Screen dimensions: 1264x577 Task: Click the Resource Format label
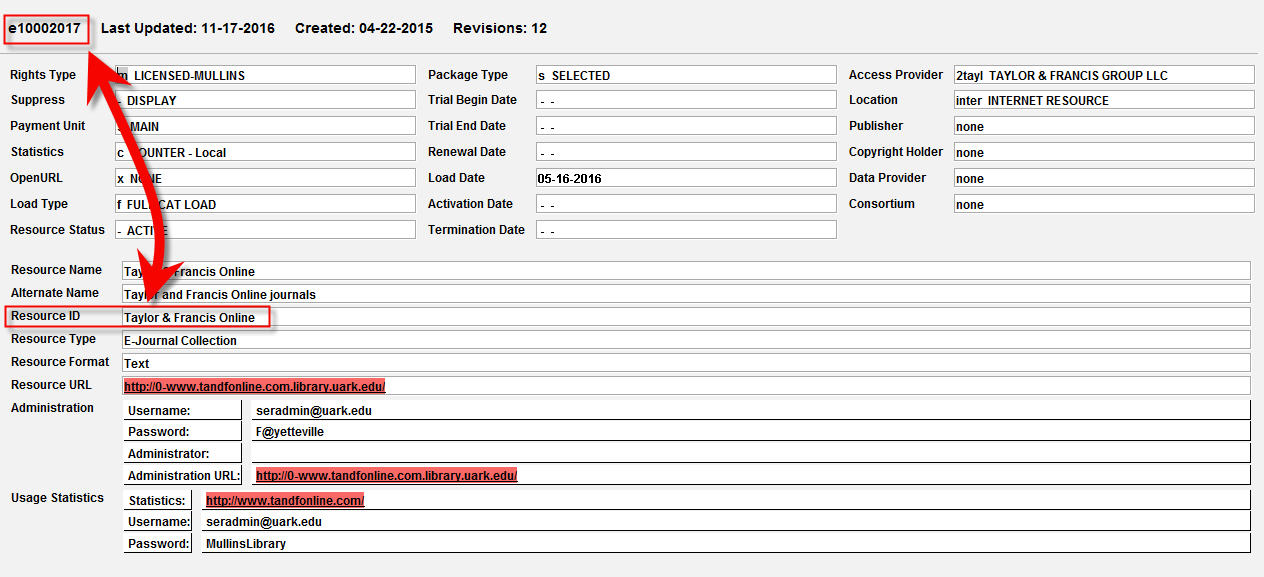tap(60, 362)
